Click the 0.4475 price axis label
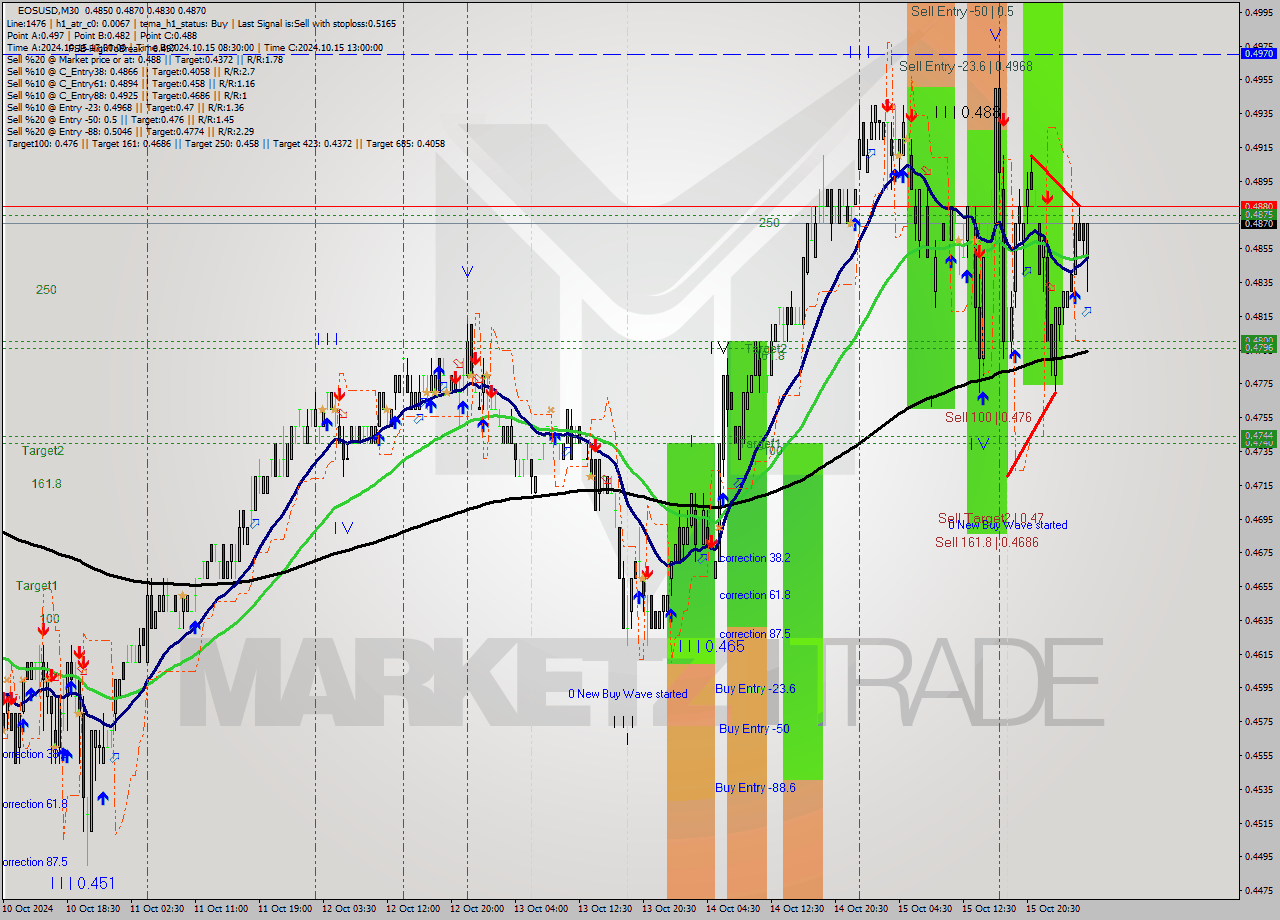1280x920 pixels. 1257,890
